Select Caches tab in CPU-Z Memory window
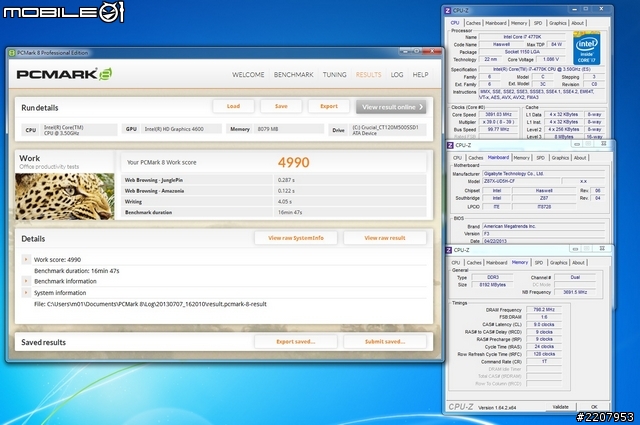 click(x=474, y=263)
